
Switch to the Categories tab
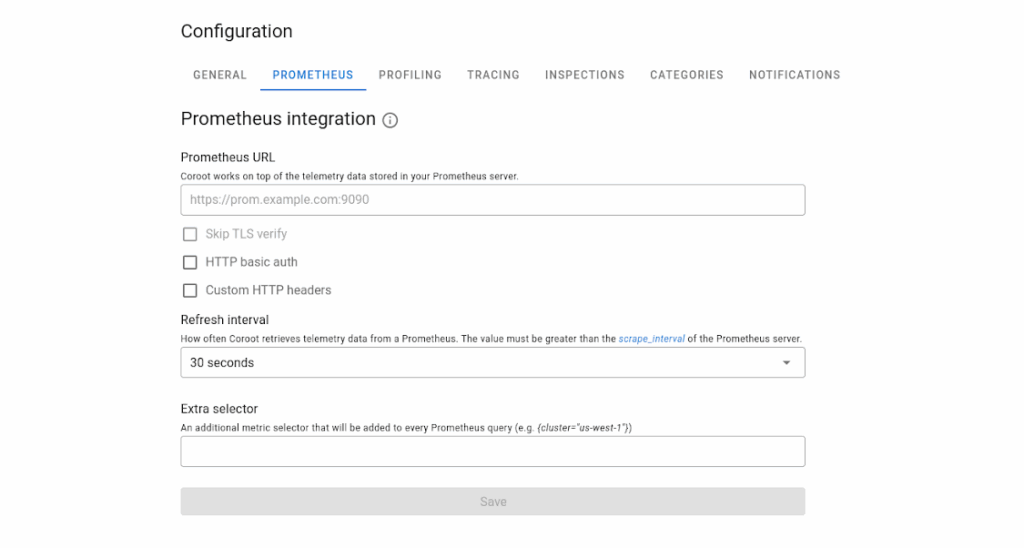click(x=686, y=75)
